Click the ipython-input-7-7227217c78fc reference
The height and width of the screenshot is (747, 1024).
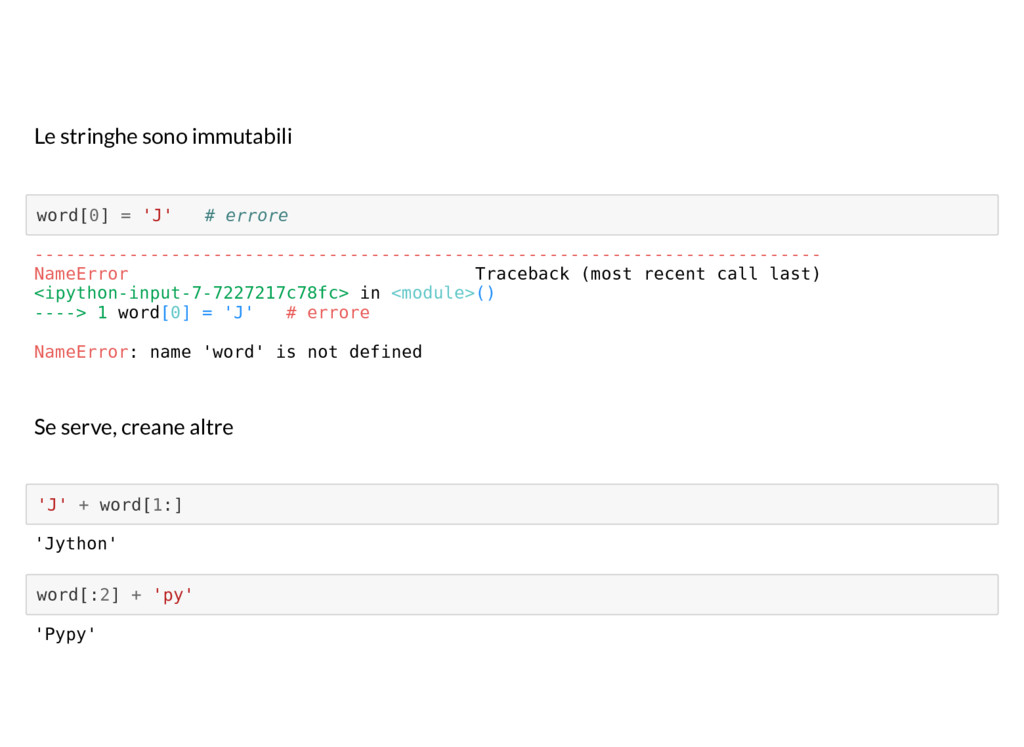pos(191,293)
